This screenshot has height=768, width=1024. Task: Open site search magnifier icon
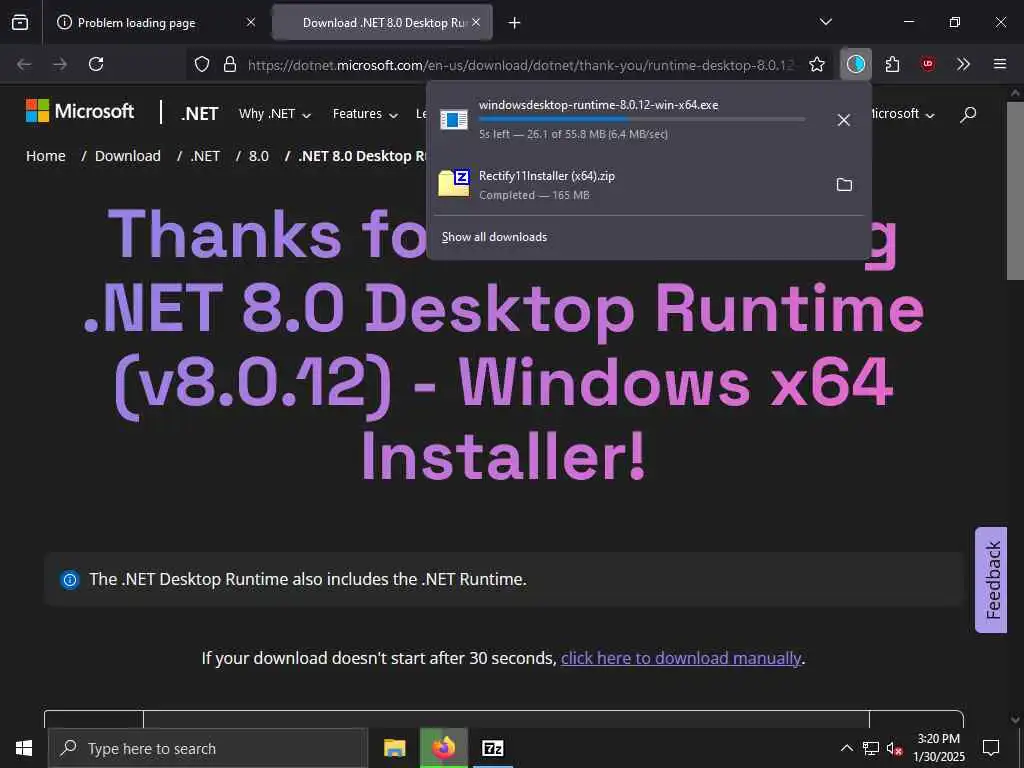pos(968,114)
